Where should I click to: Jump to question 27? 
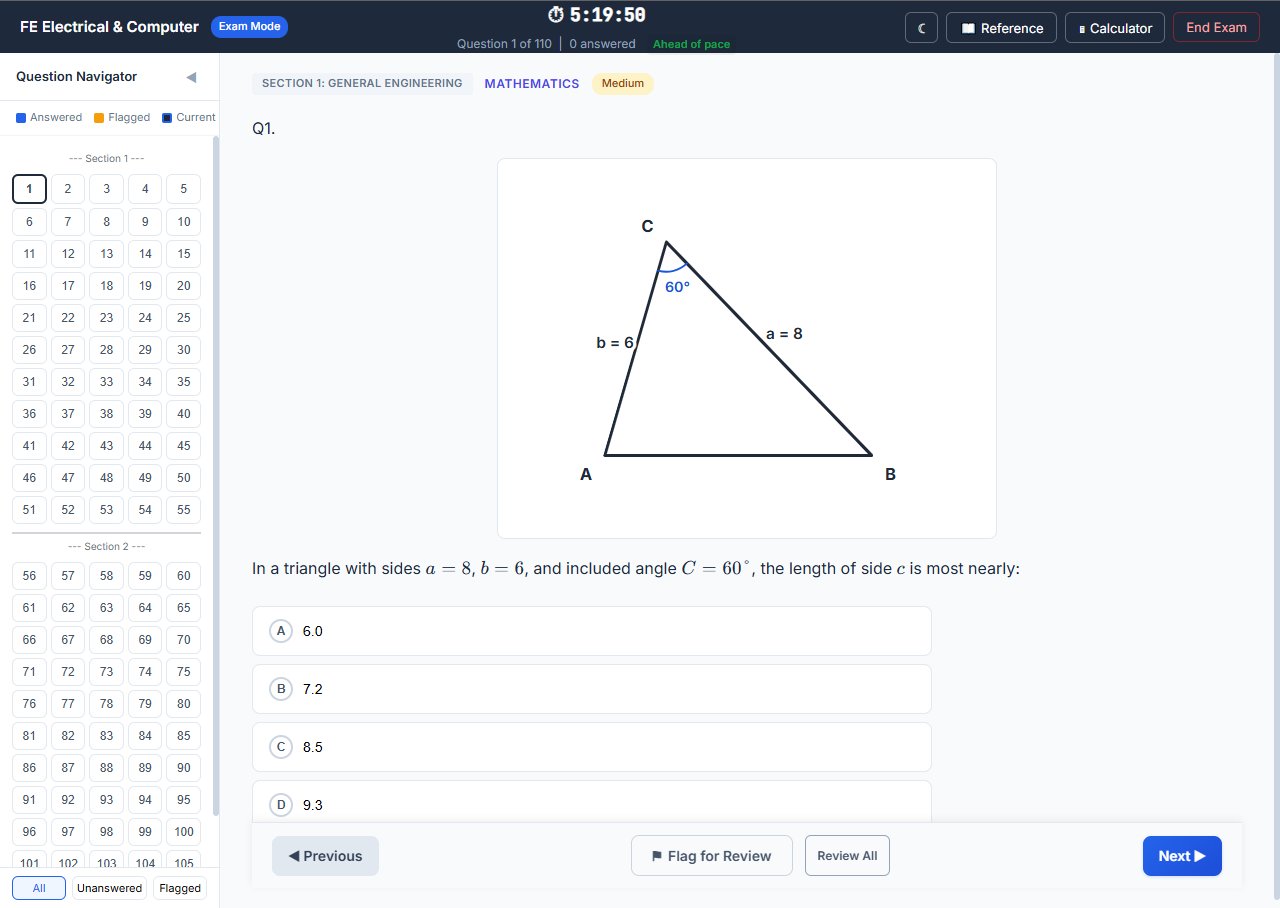(68, 350)
